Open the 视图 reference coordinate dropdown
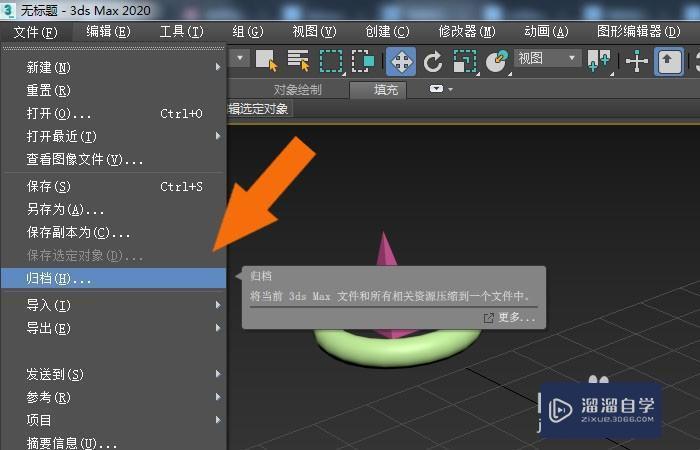Viewport: 700px width, 450px height. tap(548, 58)
